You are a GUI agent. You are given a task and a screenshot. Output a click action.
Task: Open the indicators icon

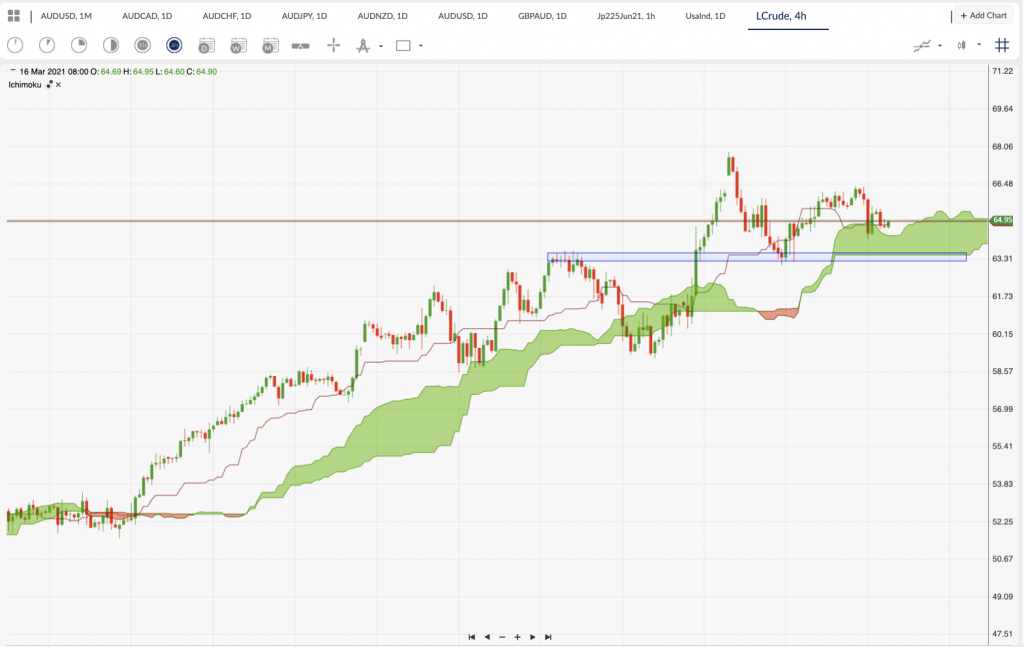coord(921,46)
